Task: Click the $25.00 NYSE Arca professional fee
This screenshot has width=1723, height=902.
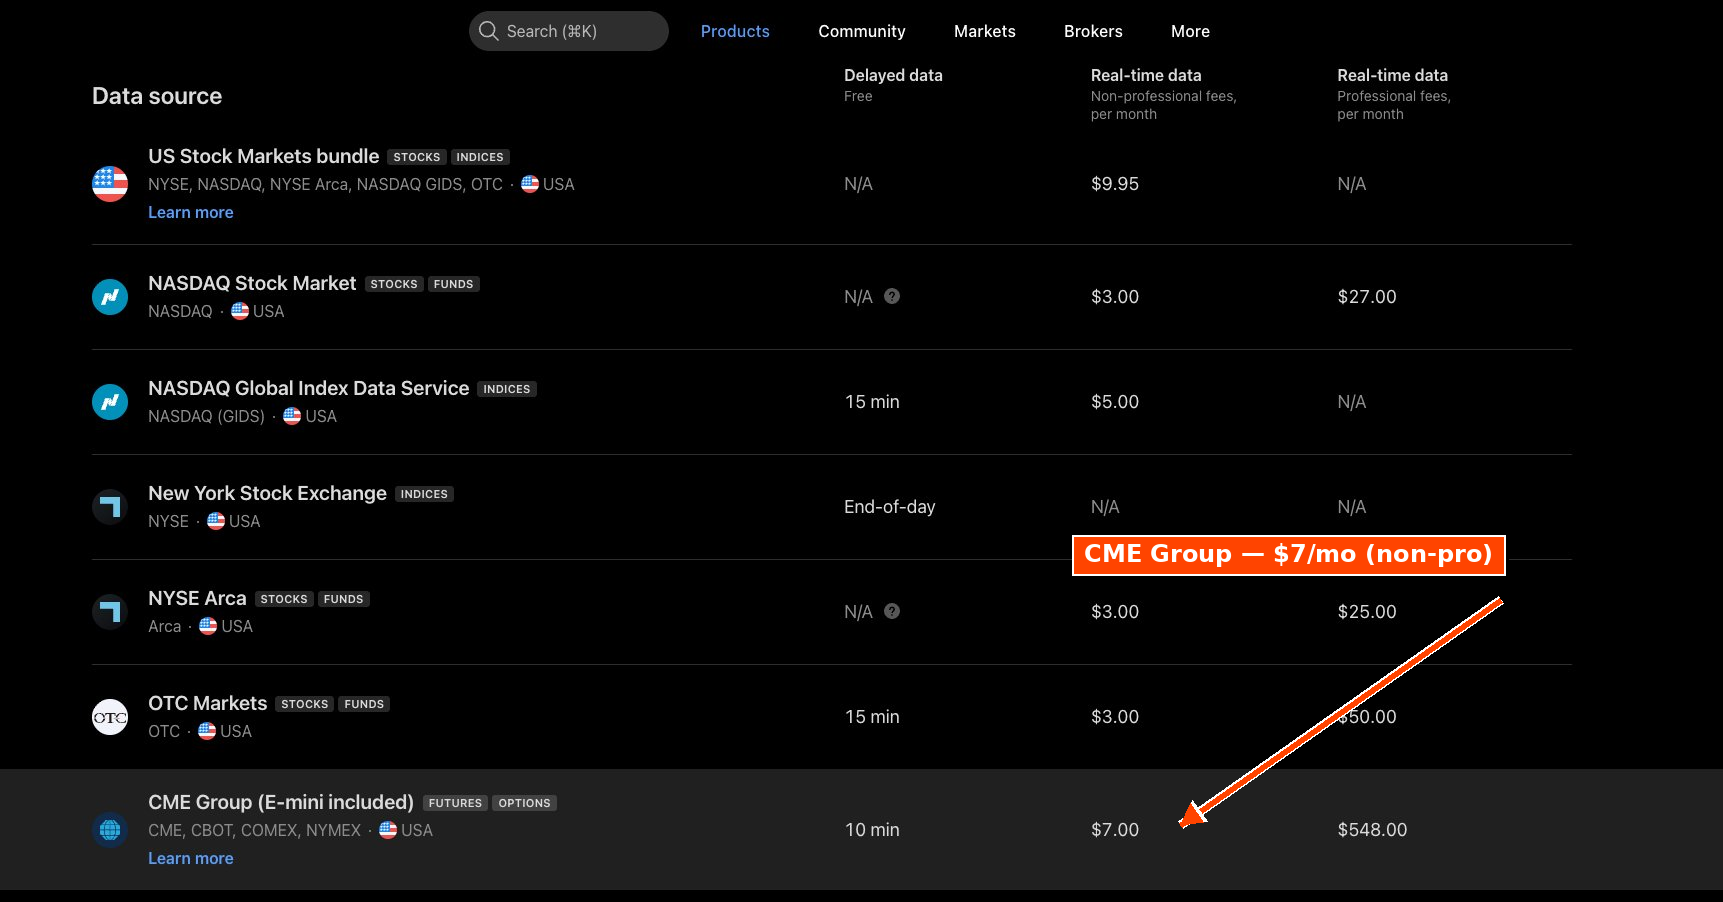Action: pyautogui.click(x=1367, y=612)
